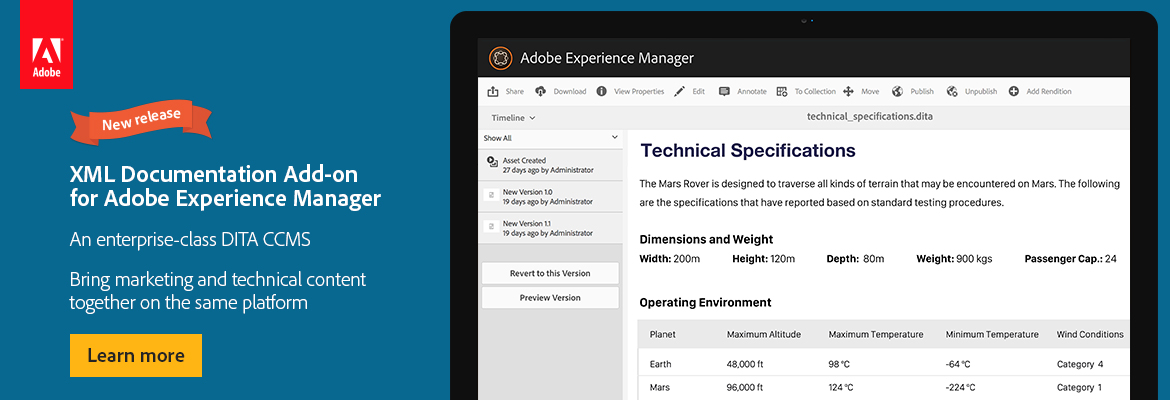Click the Preview Version button

(x=550, y=298)
